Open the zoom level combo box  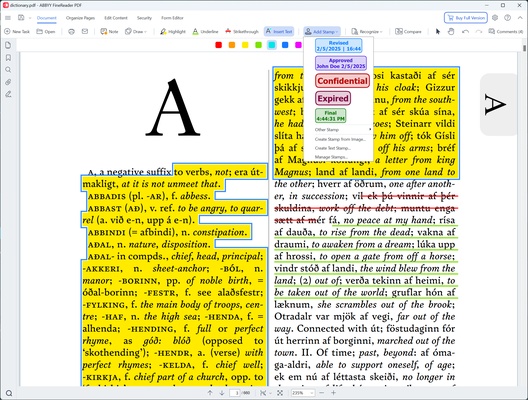[x=302, y=393]
